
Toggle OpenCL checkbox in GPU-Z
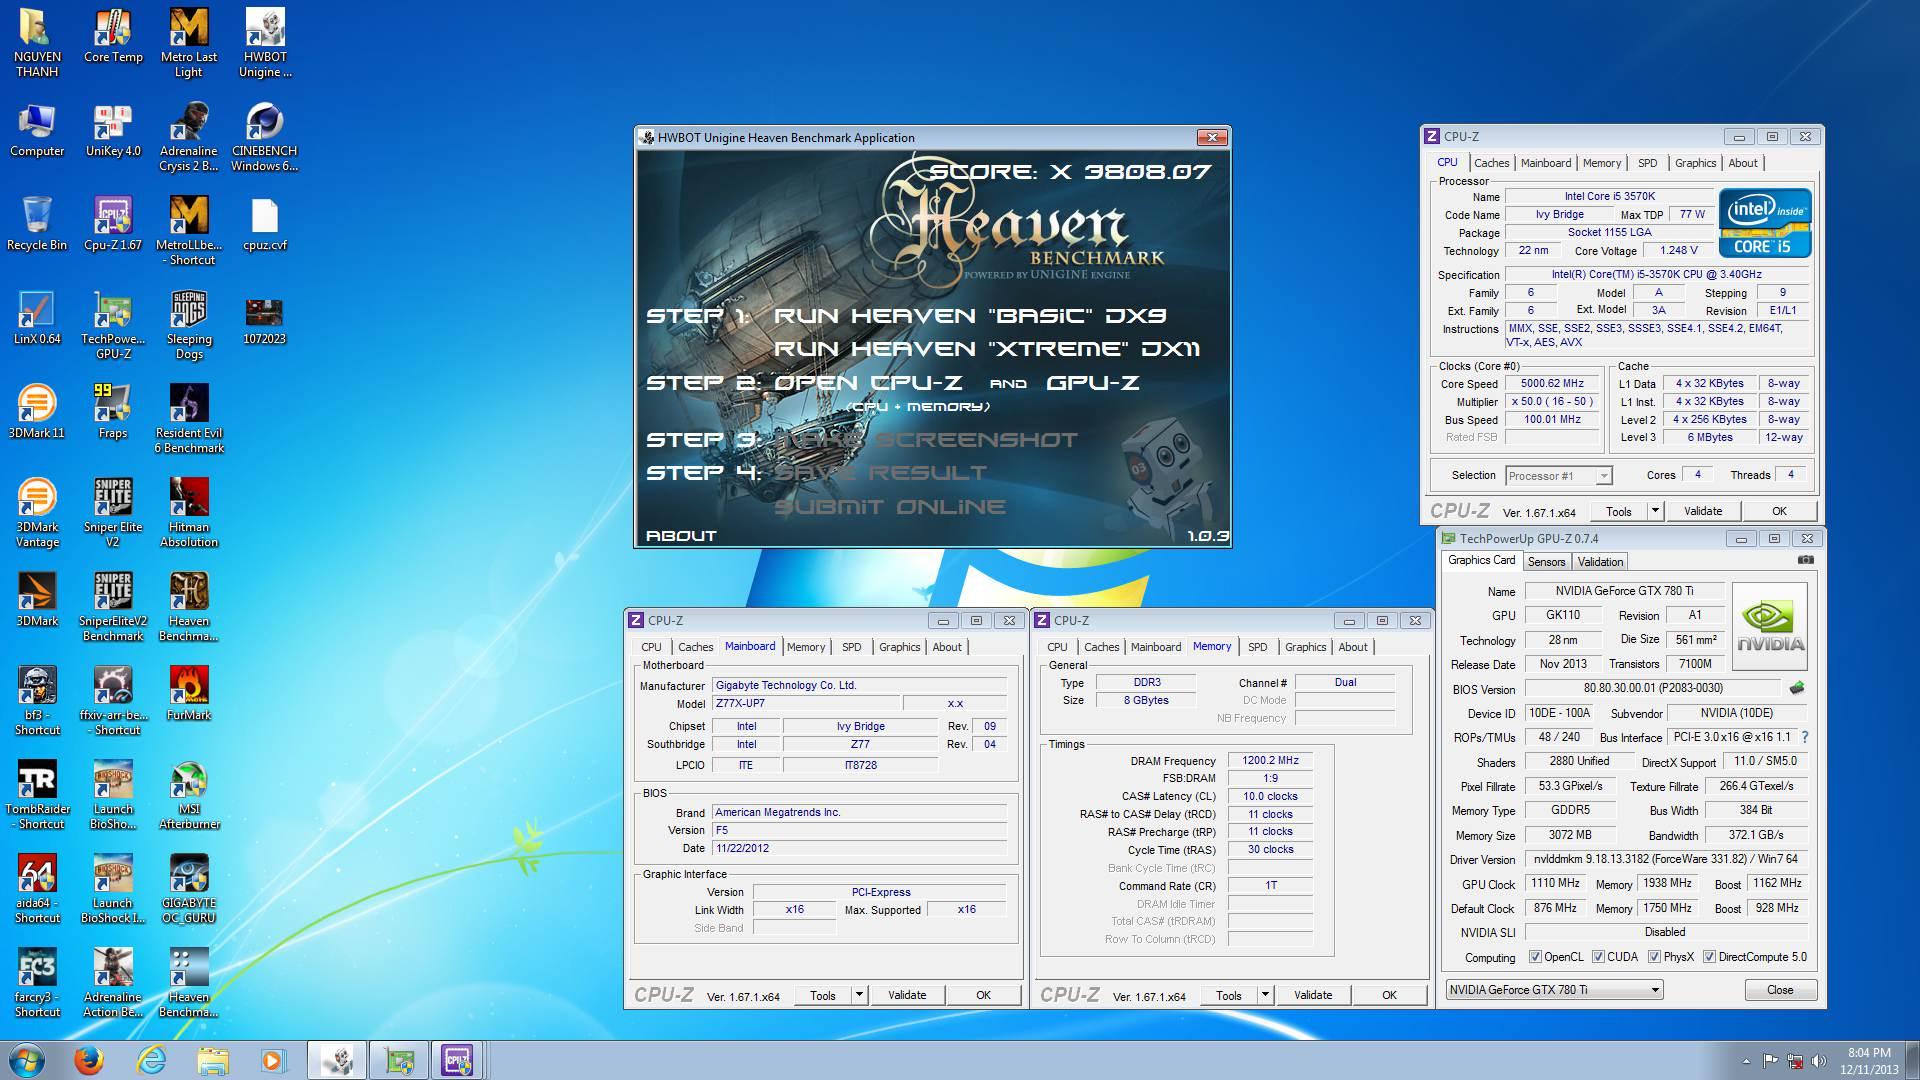click(1535, 957)
